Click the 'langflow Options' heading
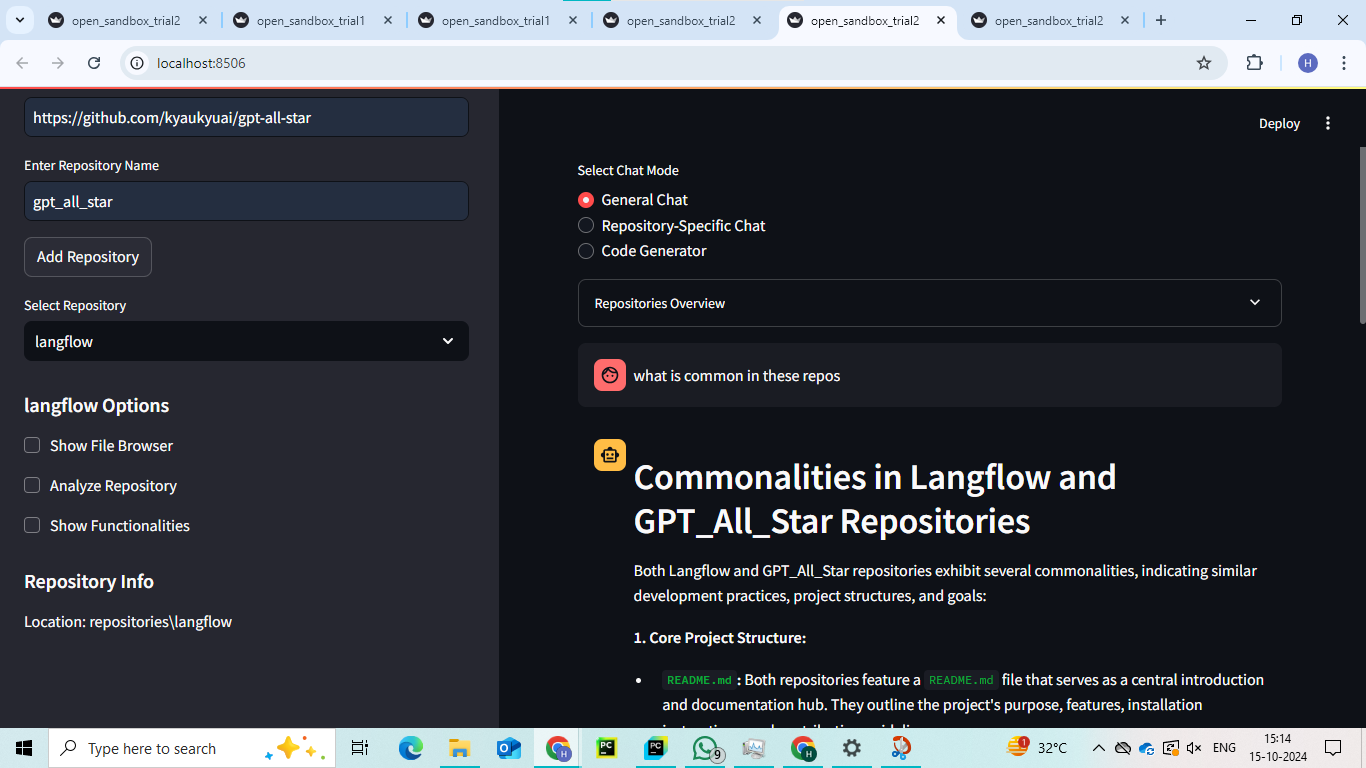 (x=97, y=405)
